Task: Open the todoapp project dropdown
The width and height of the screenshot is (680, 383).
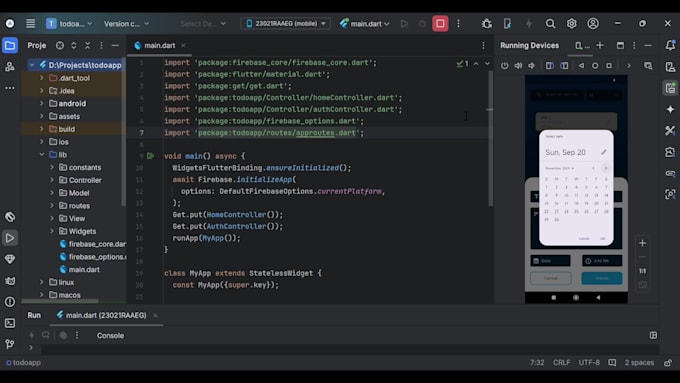Action: point(69,23)
